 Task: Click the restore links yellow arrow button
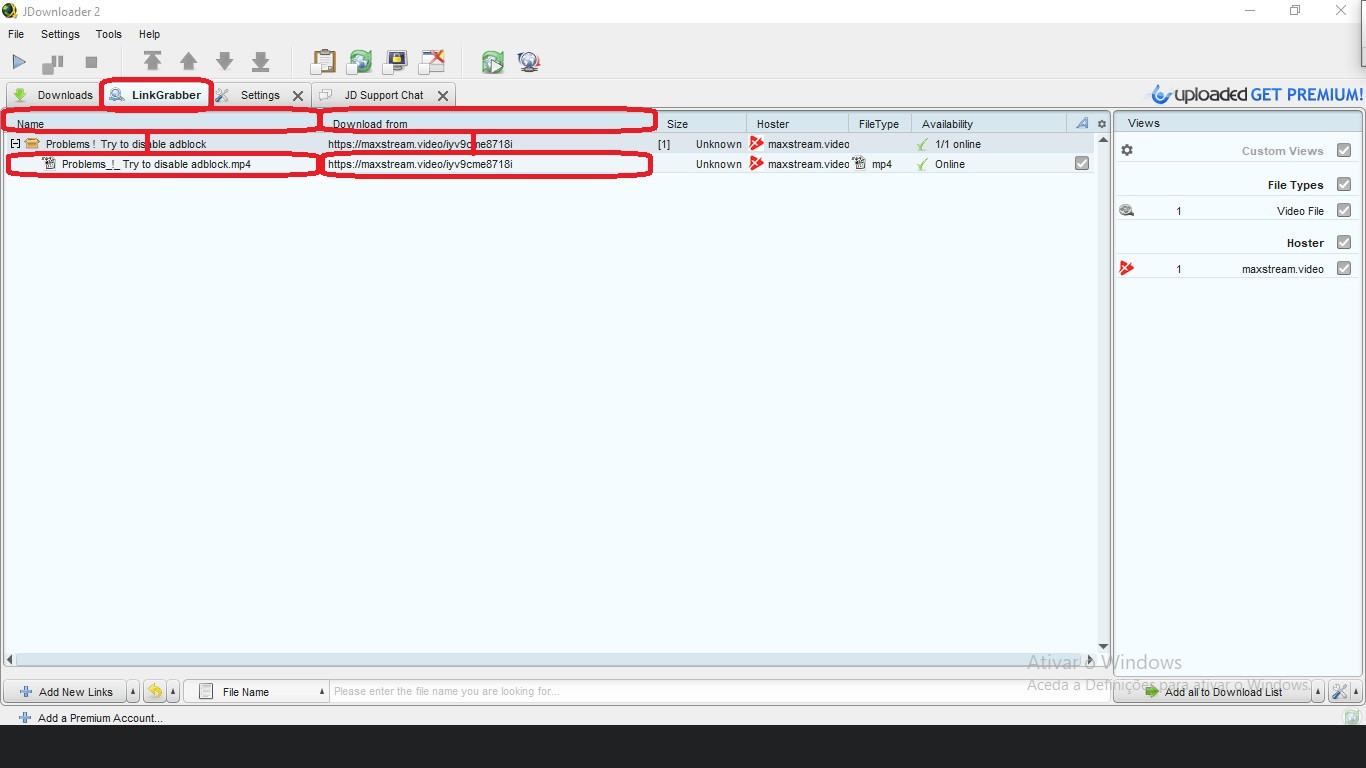pyautogui.click(x=155, y=691)
